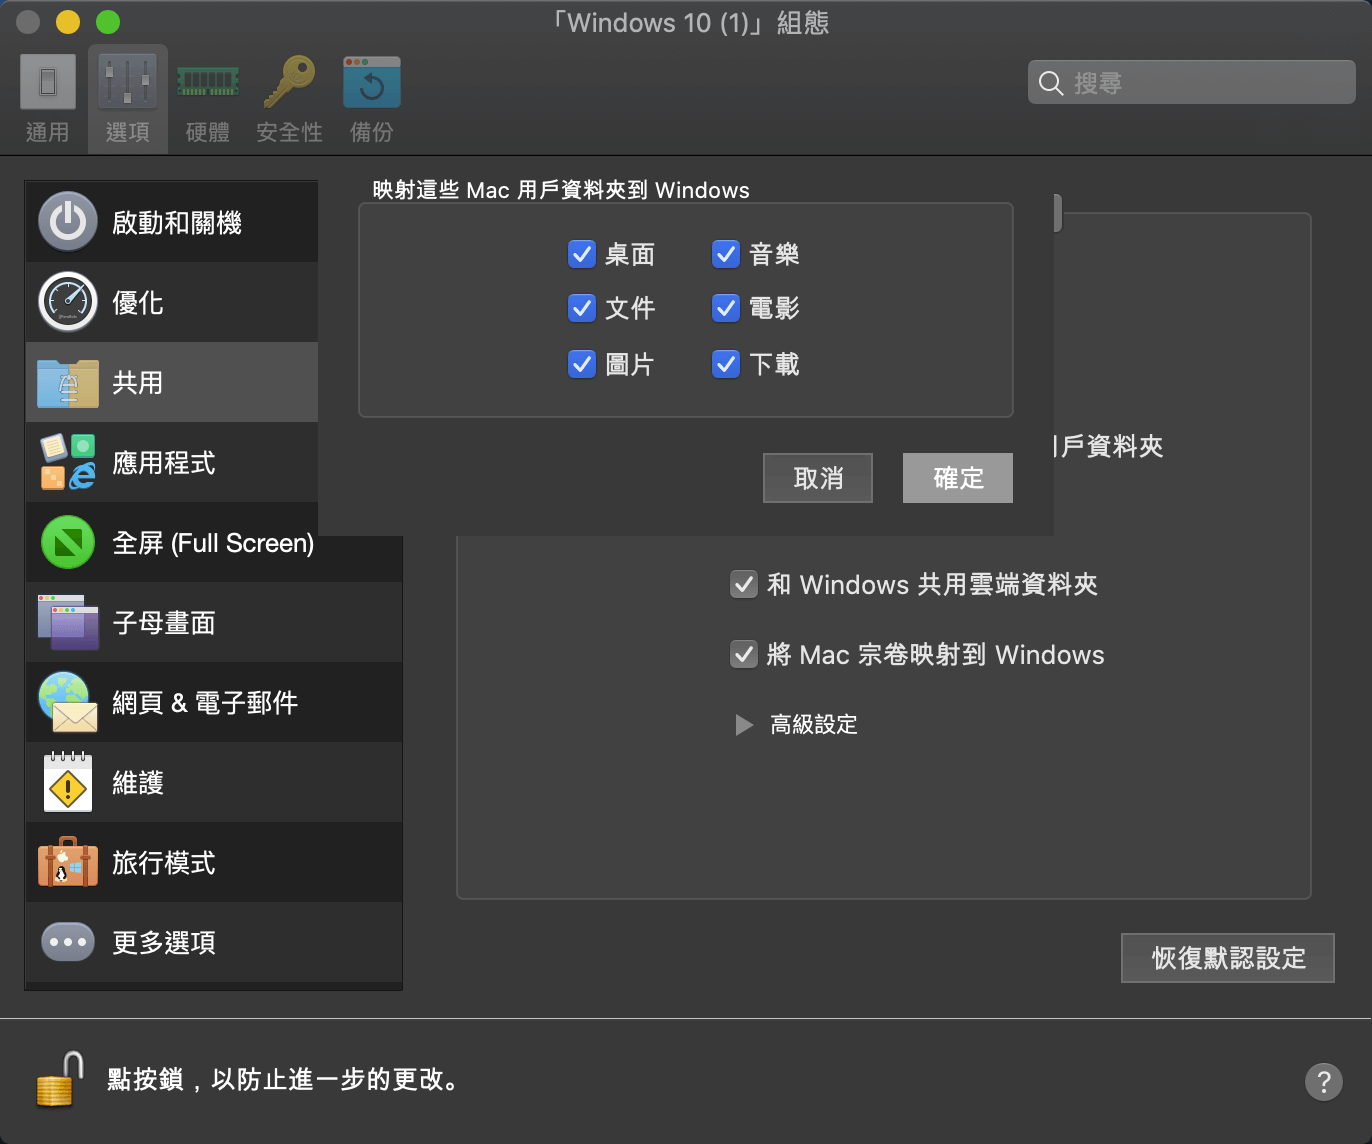Click the 更多選項 ellipsis icon

(x=68, y=942)
